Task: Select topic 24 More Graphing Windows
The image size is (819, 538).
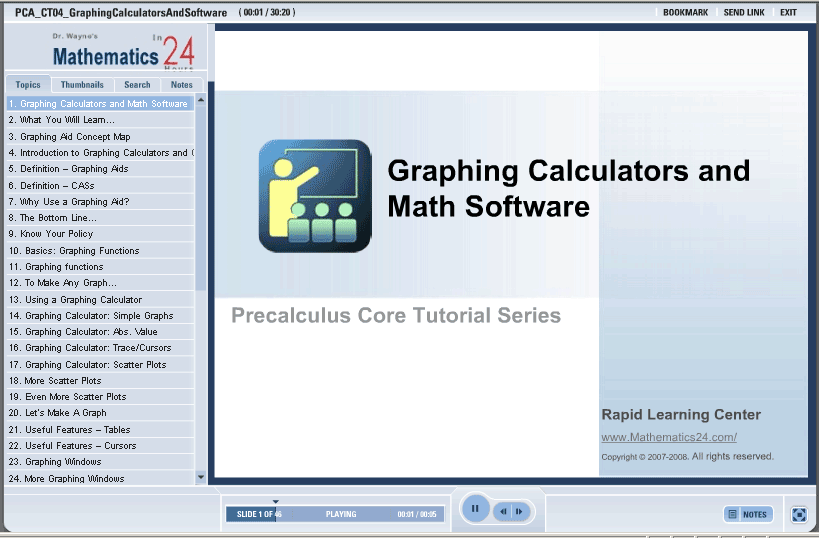Action: (100, 478)
